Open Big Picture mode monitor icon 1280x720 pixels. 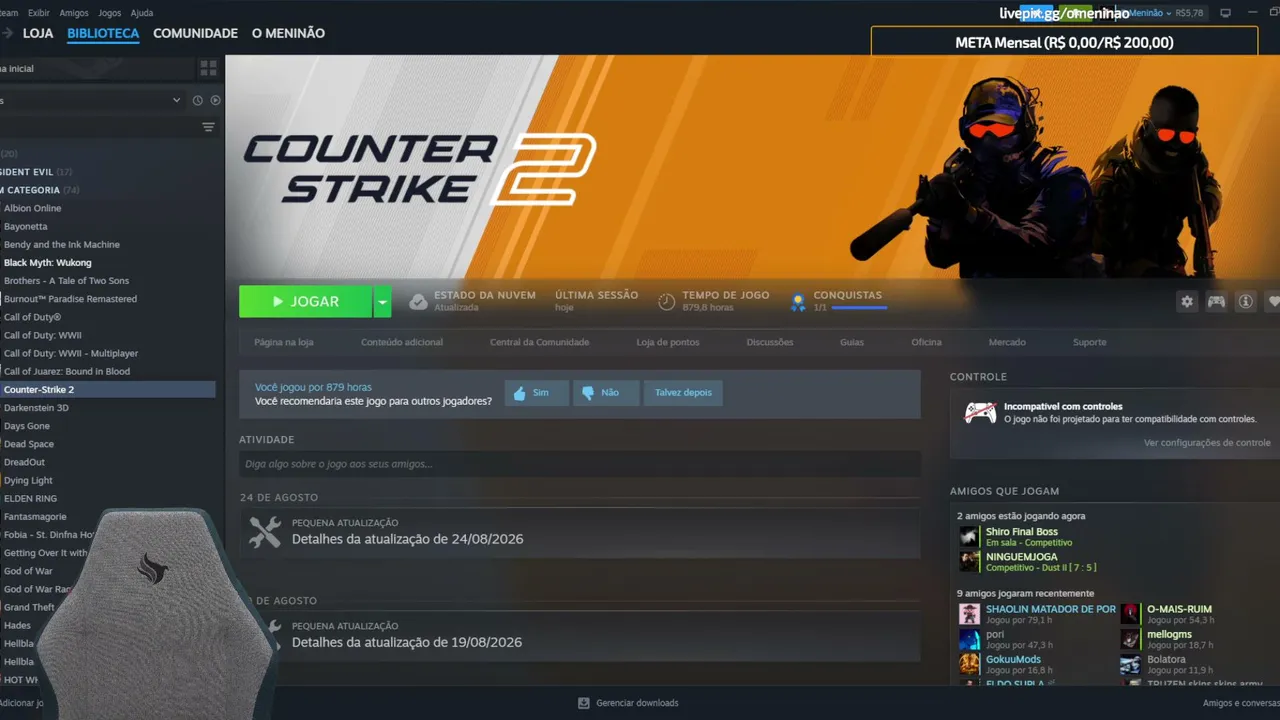(1225, 13)
